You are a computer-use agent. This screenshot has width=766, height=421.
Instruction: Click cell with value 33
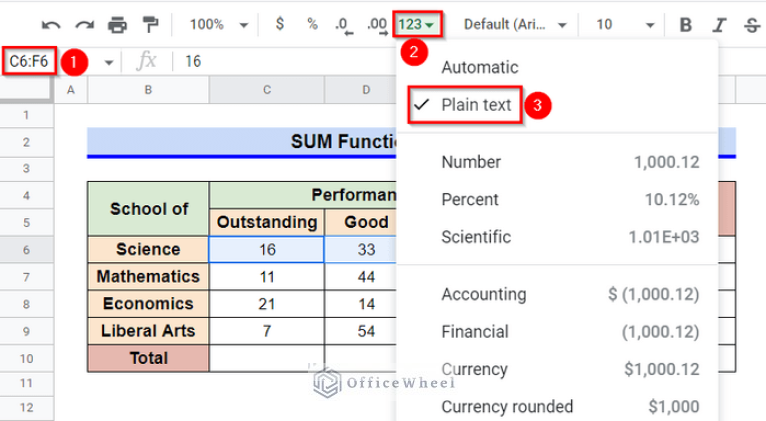pyautogui.click(x=362, y=250)
